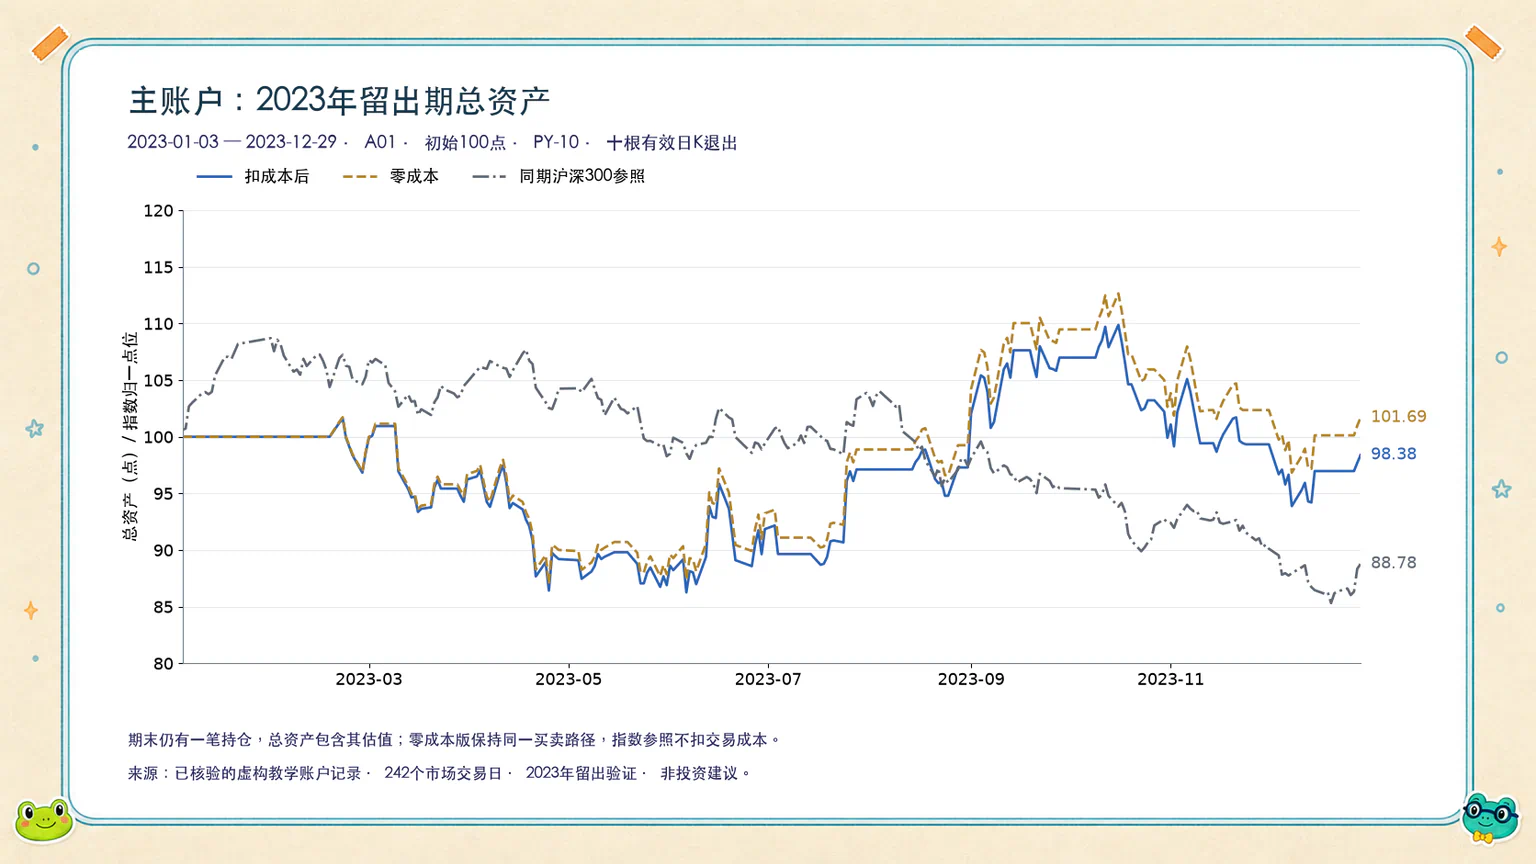Click the gray dash-dot legend line swatch
Image resolution: width=1536 pixels, height=864 pixels.
tap(489, 176)
